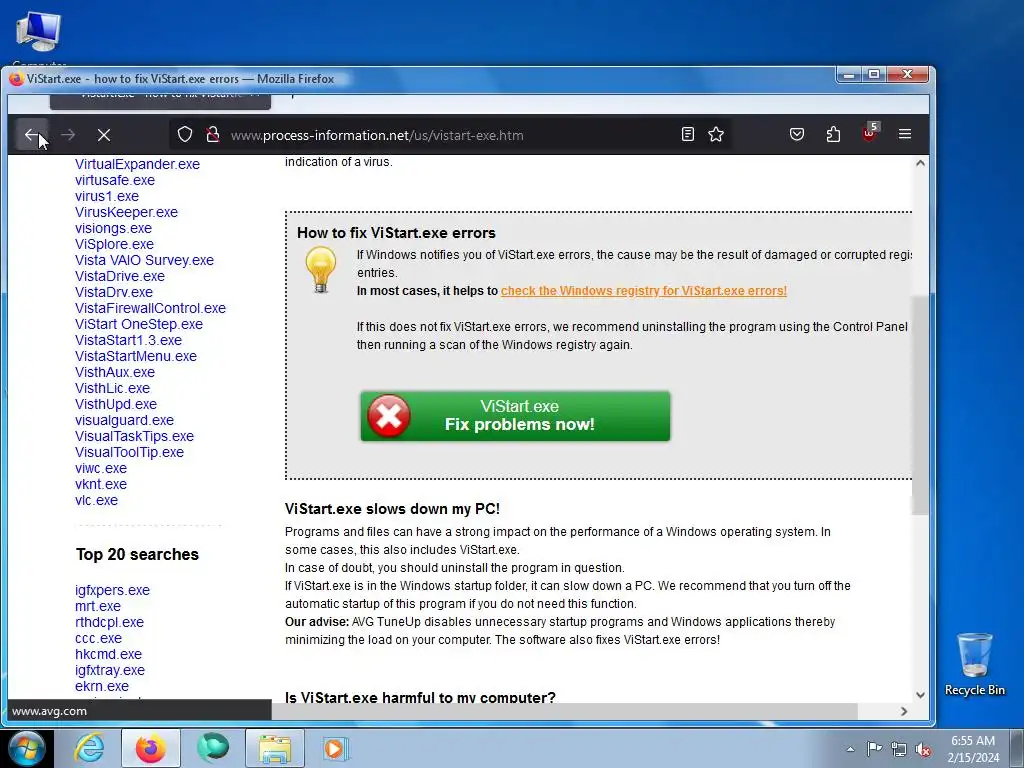Open hkcmd.exe top search link
Viewport: 1024px width, 768px height.
[x=108, y=654]
